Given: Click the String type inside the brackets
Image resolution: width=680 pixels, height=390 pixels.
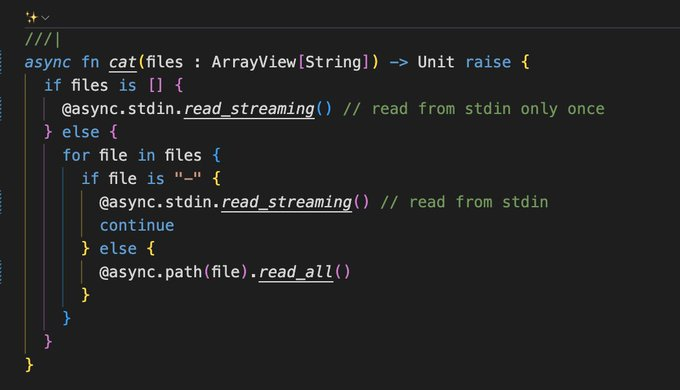Looking at the screenshot, I should (x=333, y=62).
